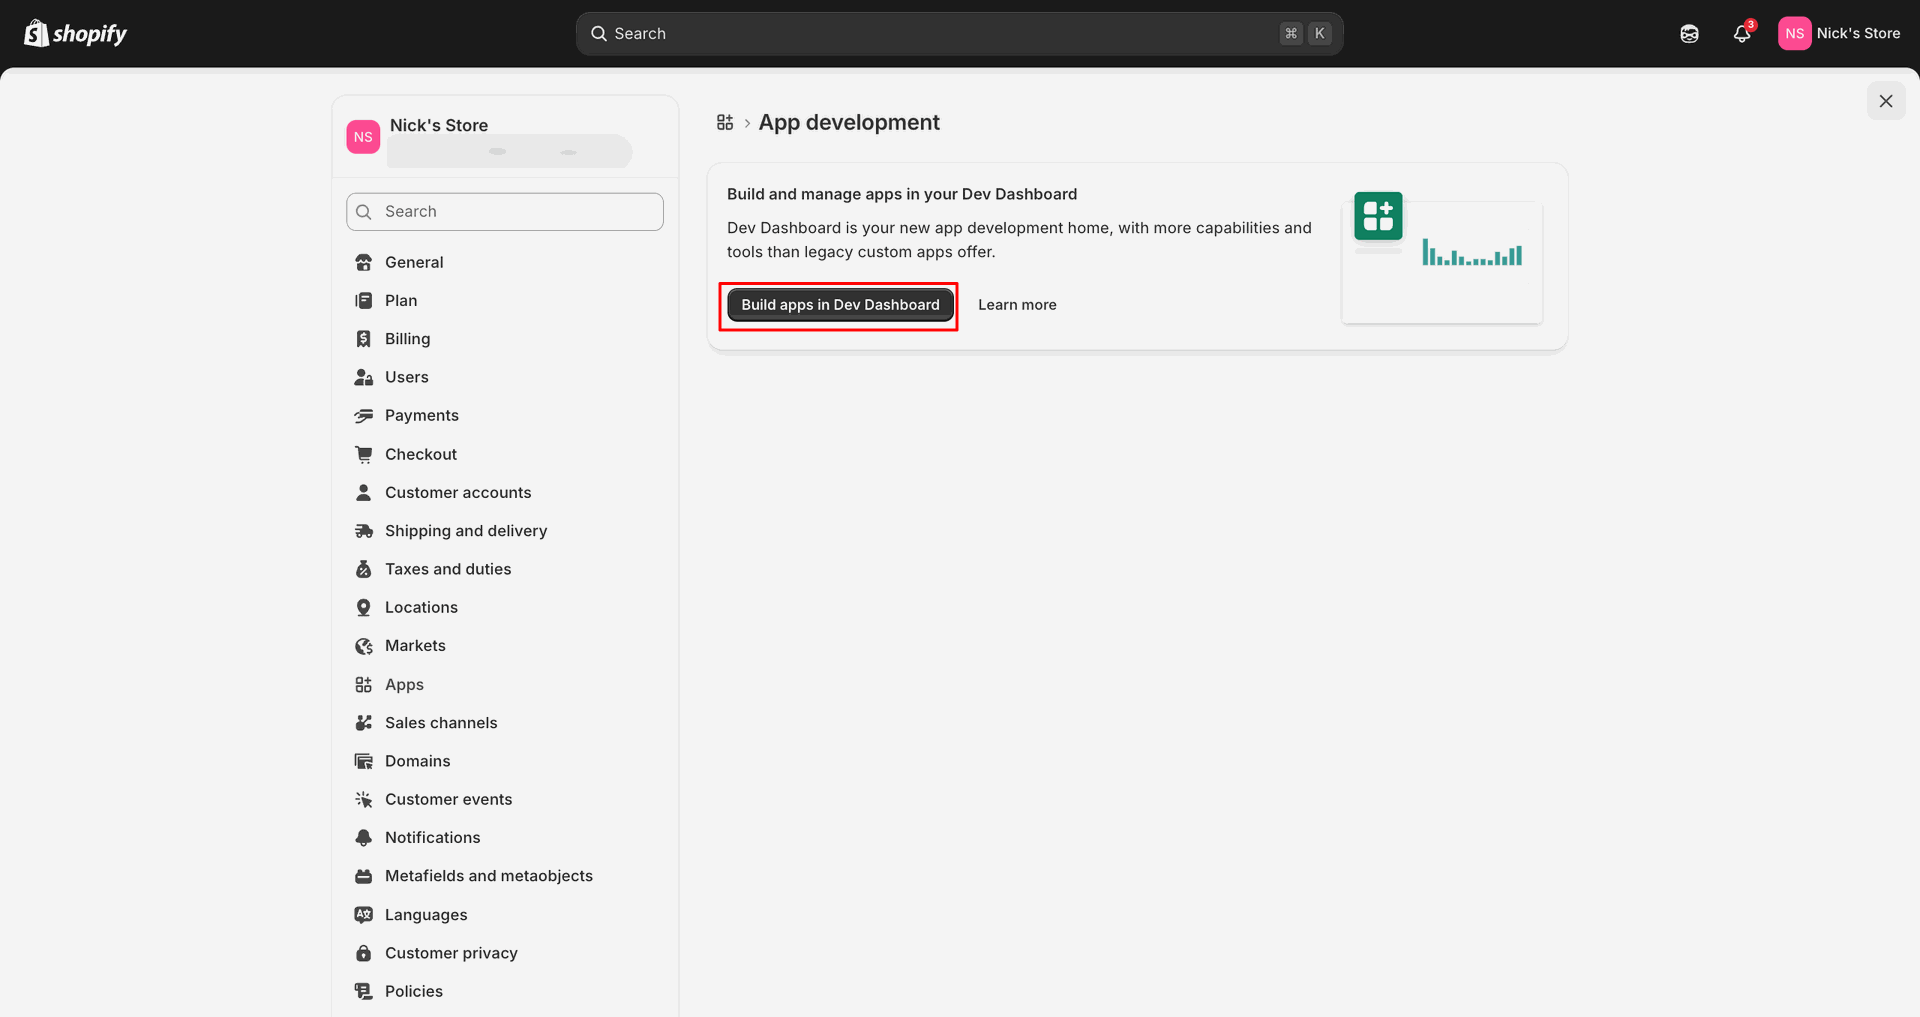Open Sales channels settings
Screen dimensions: 1920x1017
tap(441, 722)
